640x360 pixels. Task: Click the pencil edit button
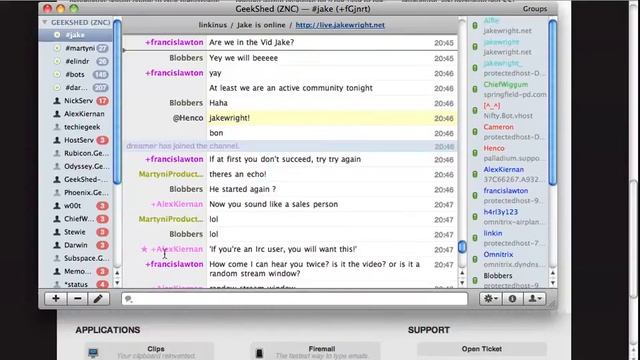[98, 299]
